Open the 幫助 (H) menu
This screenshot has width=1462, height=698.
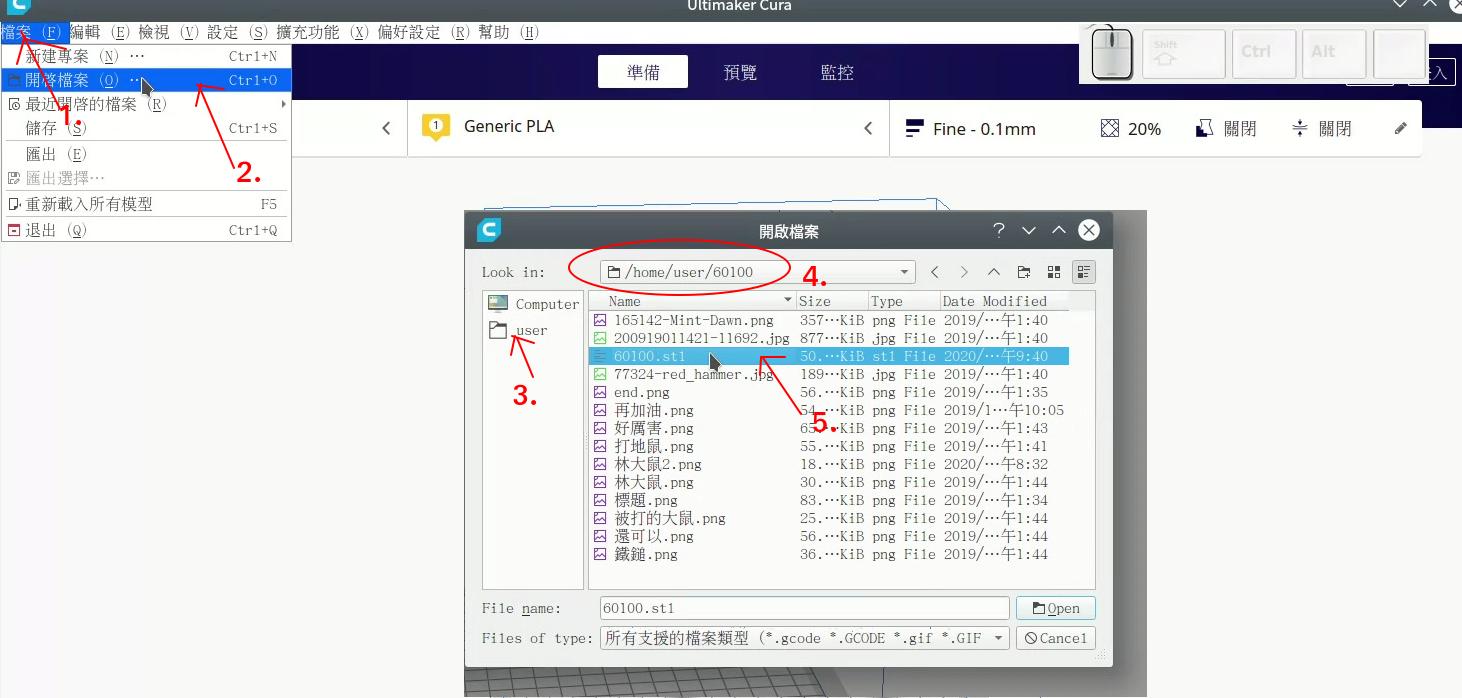click(509, 32)
